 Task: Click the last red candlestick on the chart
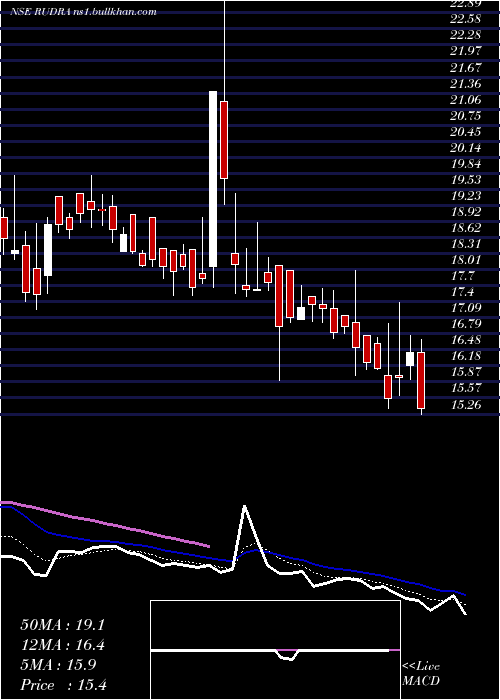point(421,380)
